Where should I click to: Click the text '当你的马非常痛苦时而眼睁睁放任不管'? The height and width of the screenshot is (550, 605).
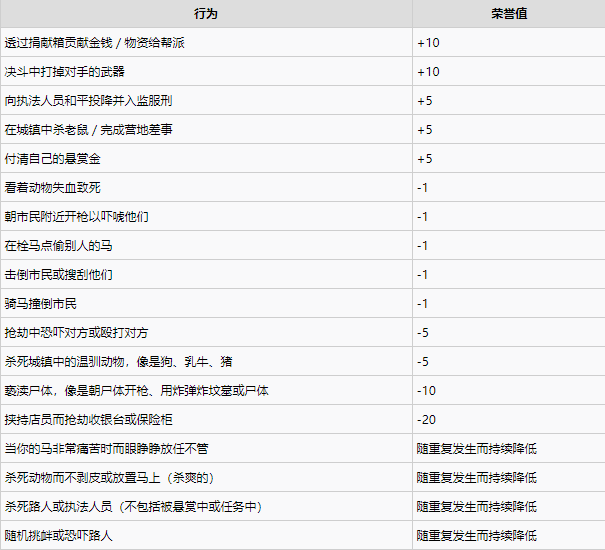106,448
